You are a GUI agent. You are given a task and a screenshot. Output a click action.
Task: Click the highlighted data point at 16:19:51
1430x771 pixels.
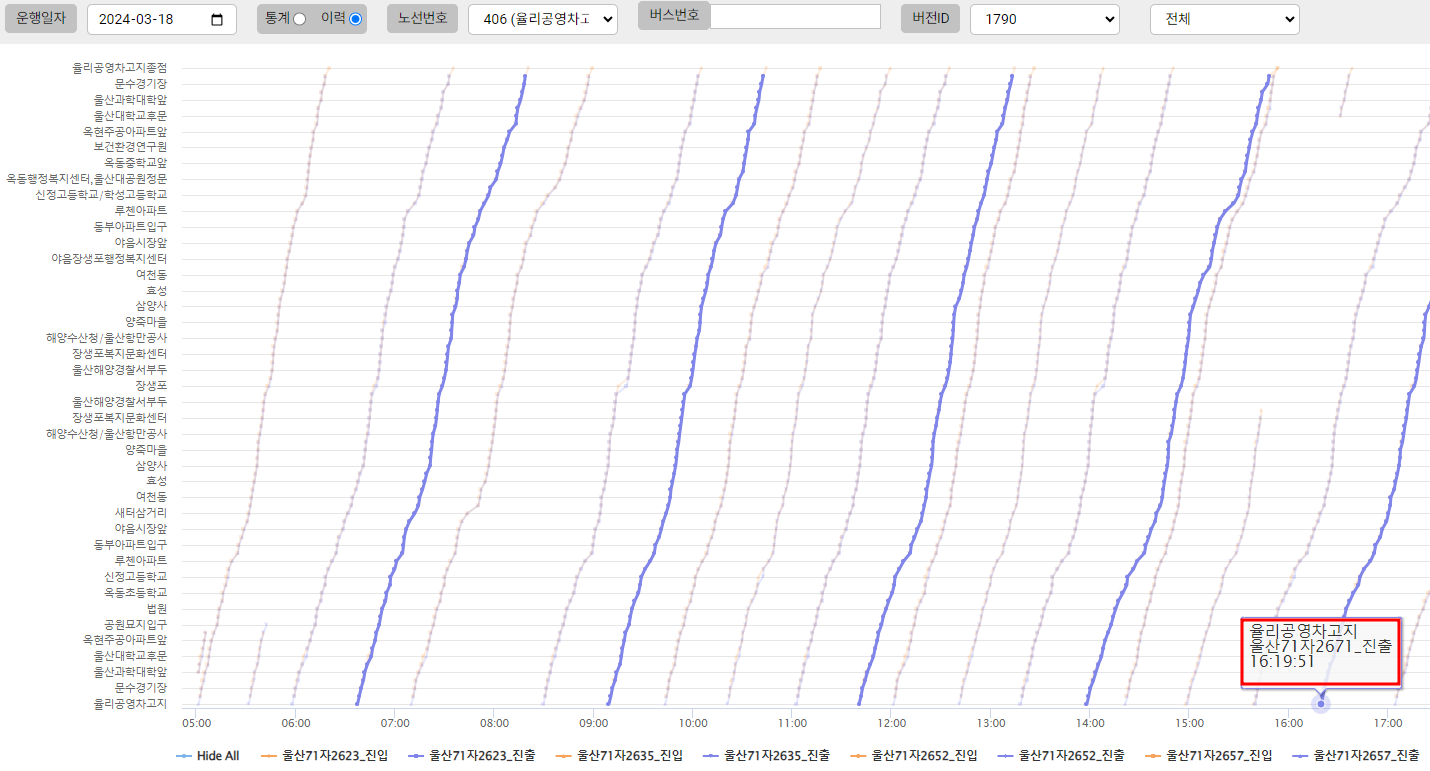(1321, 704)
